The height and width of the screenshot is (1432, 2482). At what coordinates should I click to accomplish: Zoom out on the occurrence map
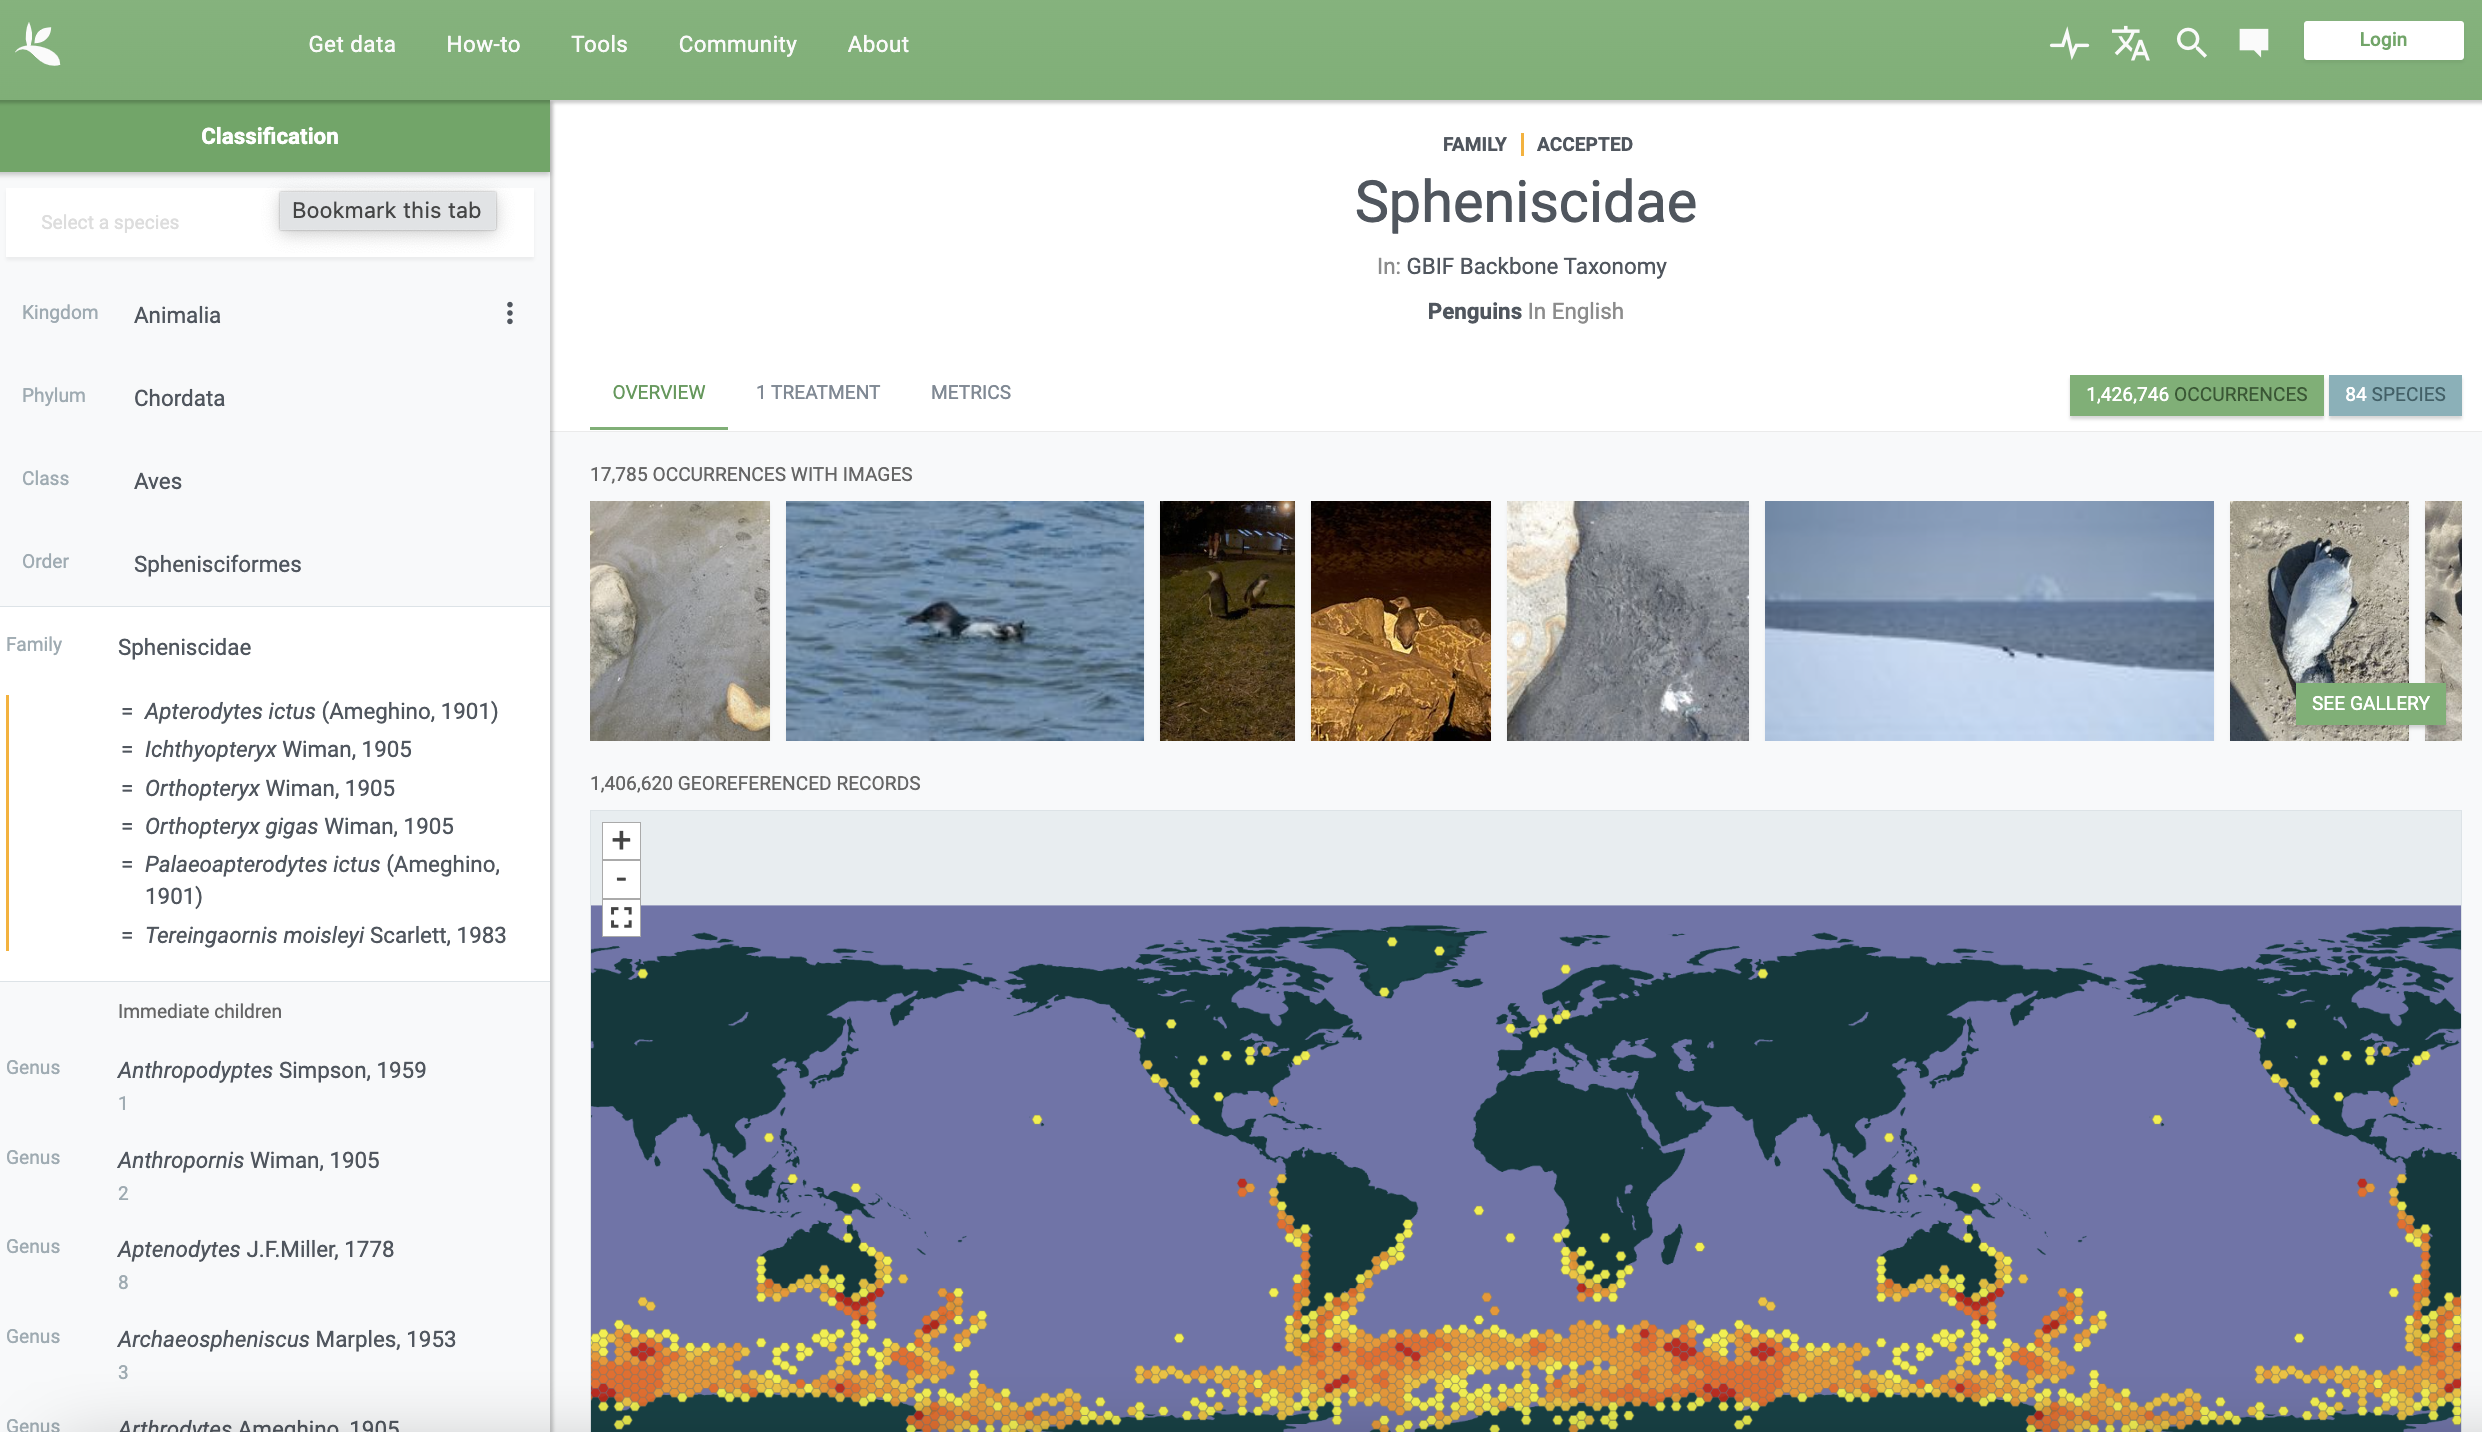621,879
